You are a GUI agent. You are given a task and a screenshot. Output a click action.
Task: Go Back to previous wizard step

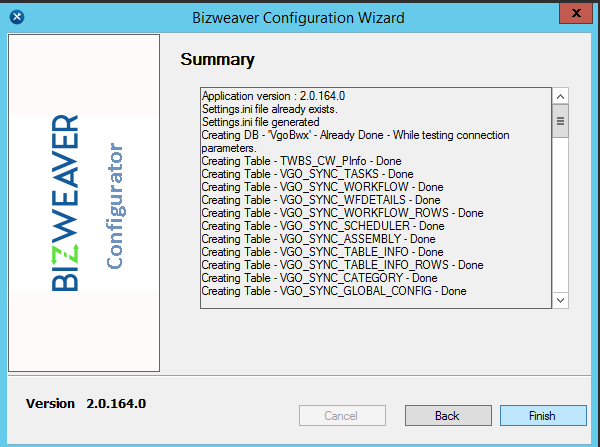(448, 415)
